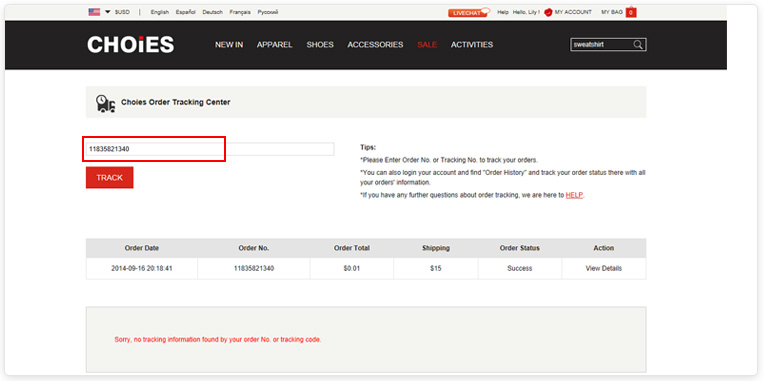Open the red HELP link in tips
The height and width of the screenshot is (381, 764).
pos(574,195)
